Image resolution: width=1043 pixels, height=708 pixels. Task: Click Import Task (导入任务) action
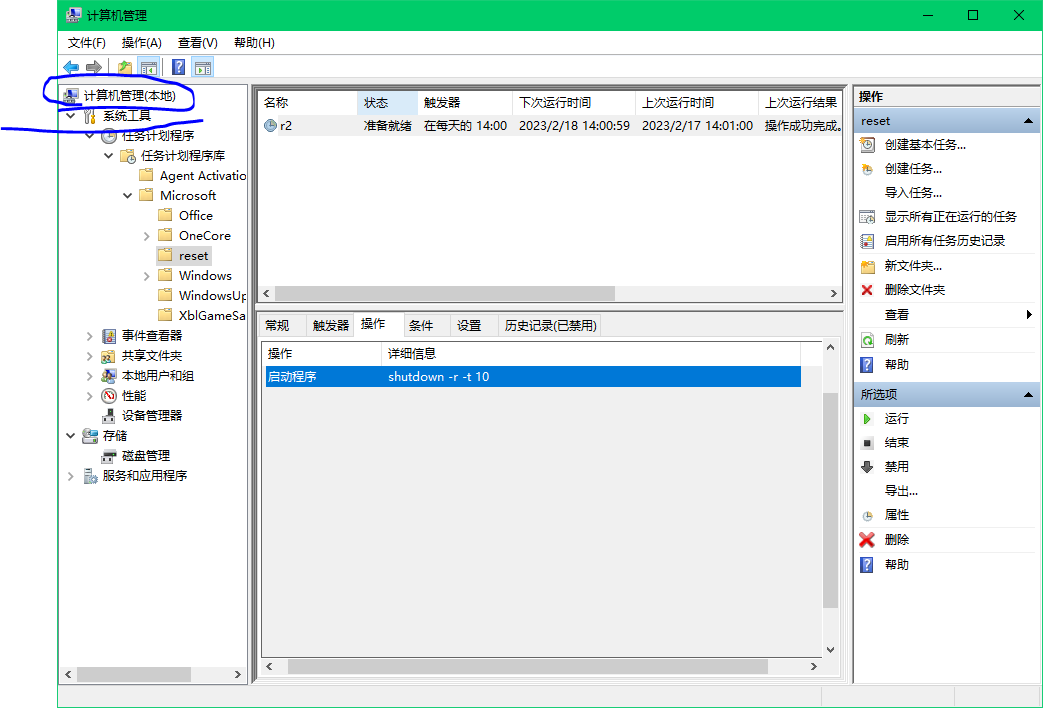(x=913, y=193)
